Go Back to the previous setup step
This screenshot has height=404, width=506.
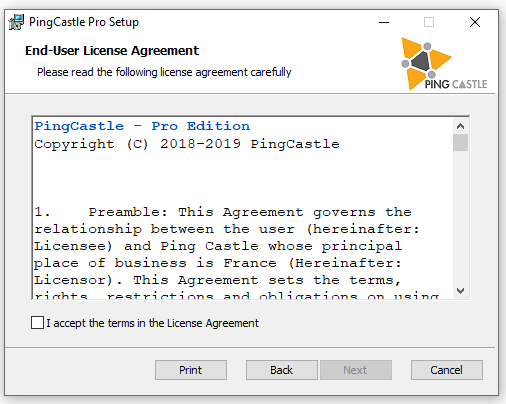281,370
